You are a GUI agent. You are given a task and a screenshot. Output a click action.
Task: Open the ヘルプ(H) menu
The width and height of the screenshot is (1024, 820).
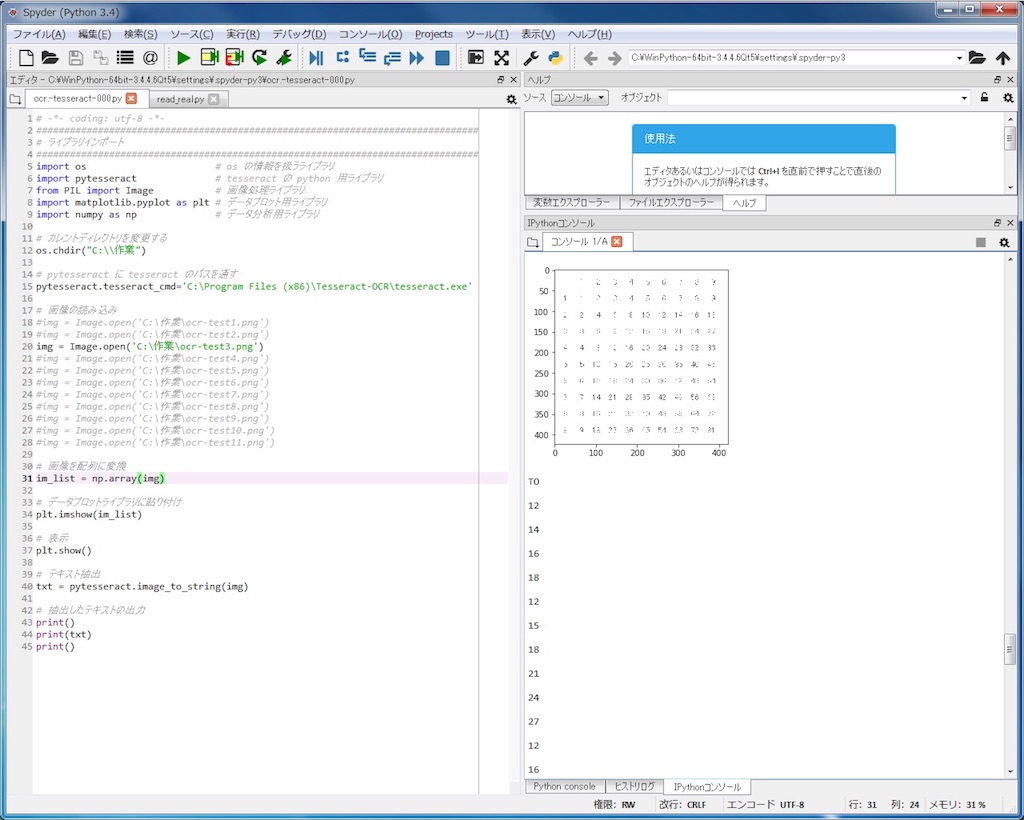coord(590,34)
